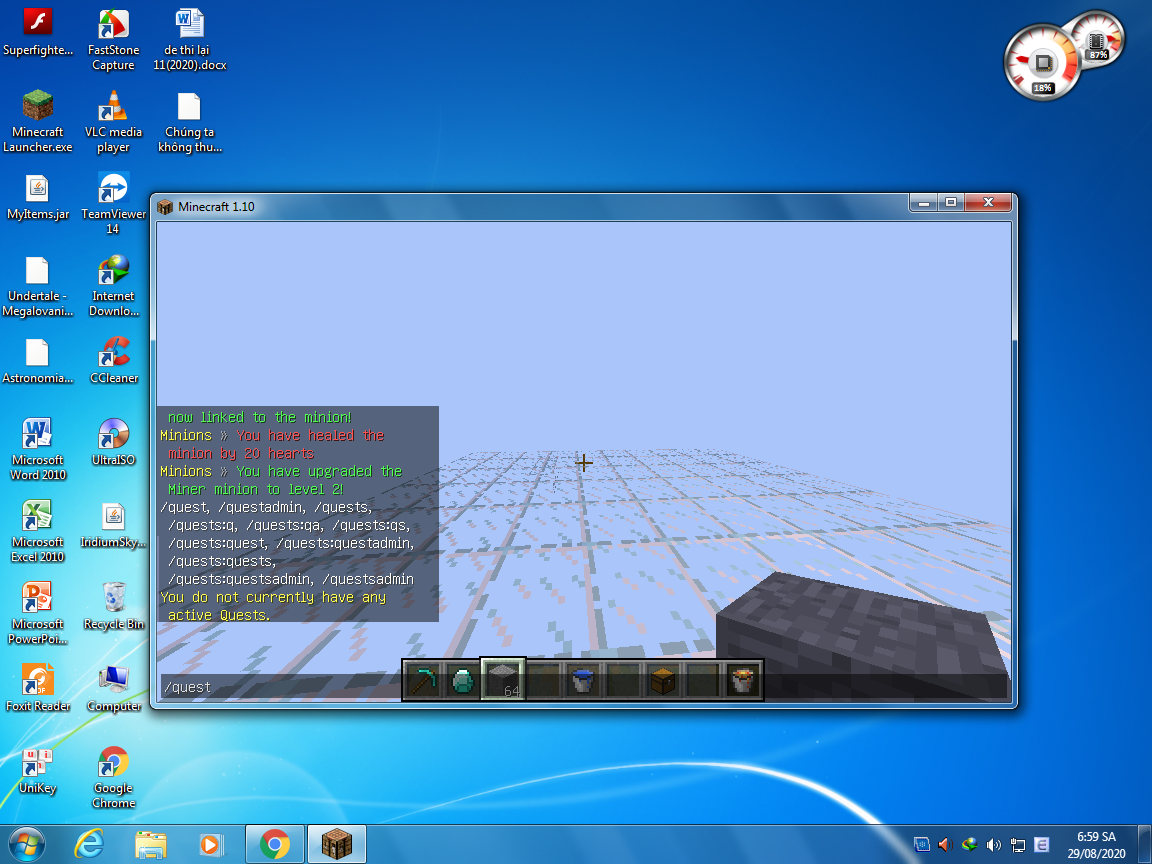Open Windows Media Player from the taskbar
1152x864 pixels.
pos(212,845)
